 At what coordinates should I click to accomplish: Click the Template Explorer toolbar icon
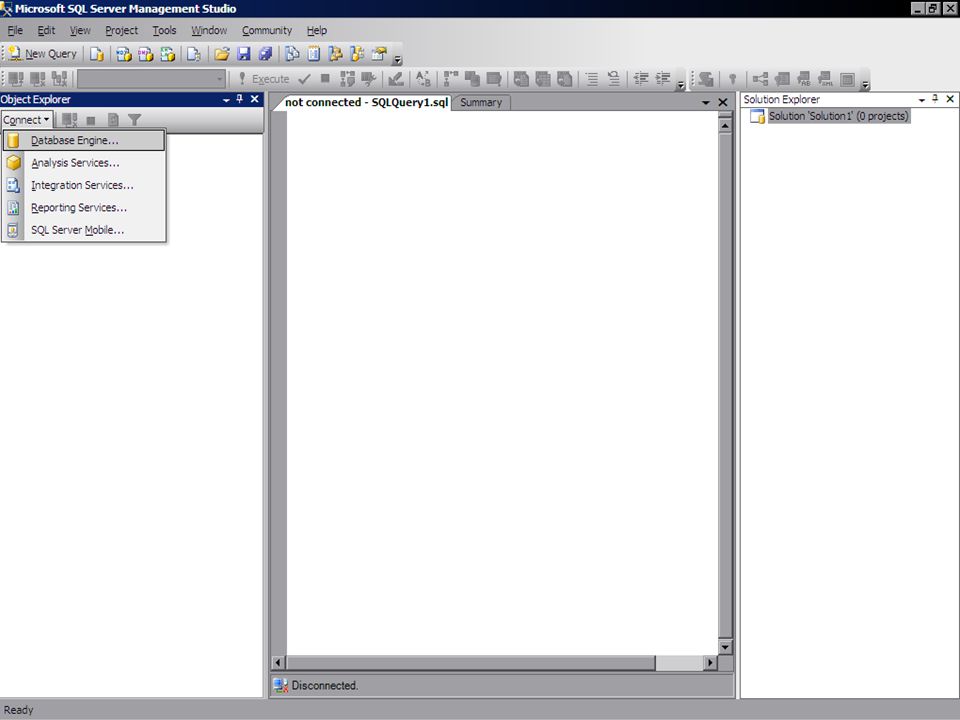point(358,54)
